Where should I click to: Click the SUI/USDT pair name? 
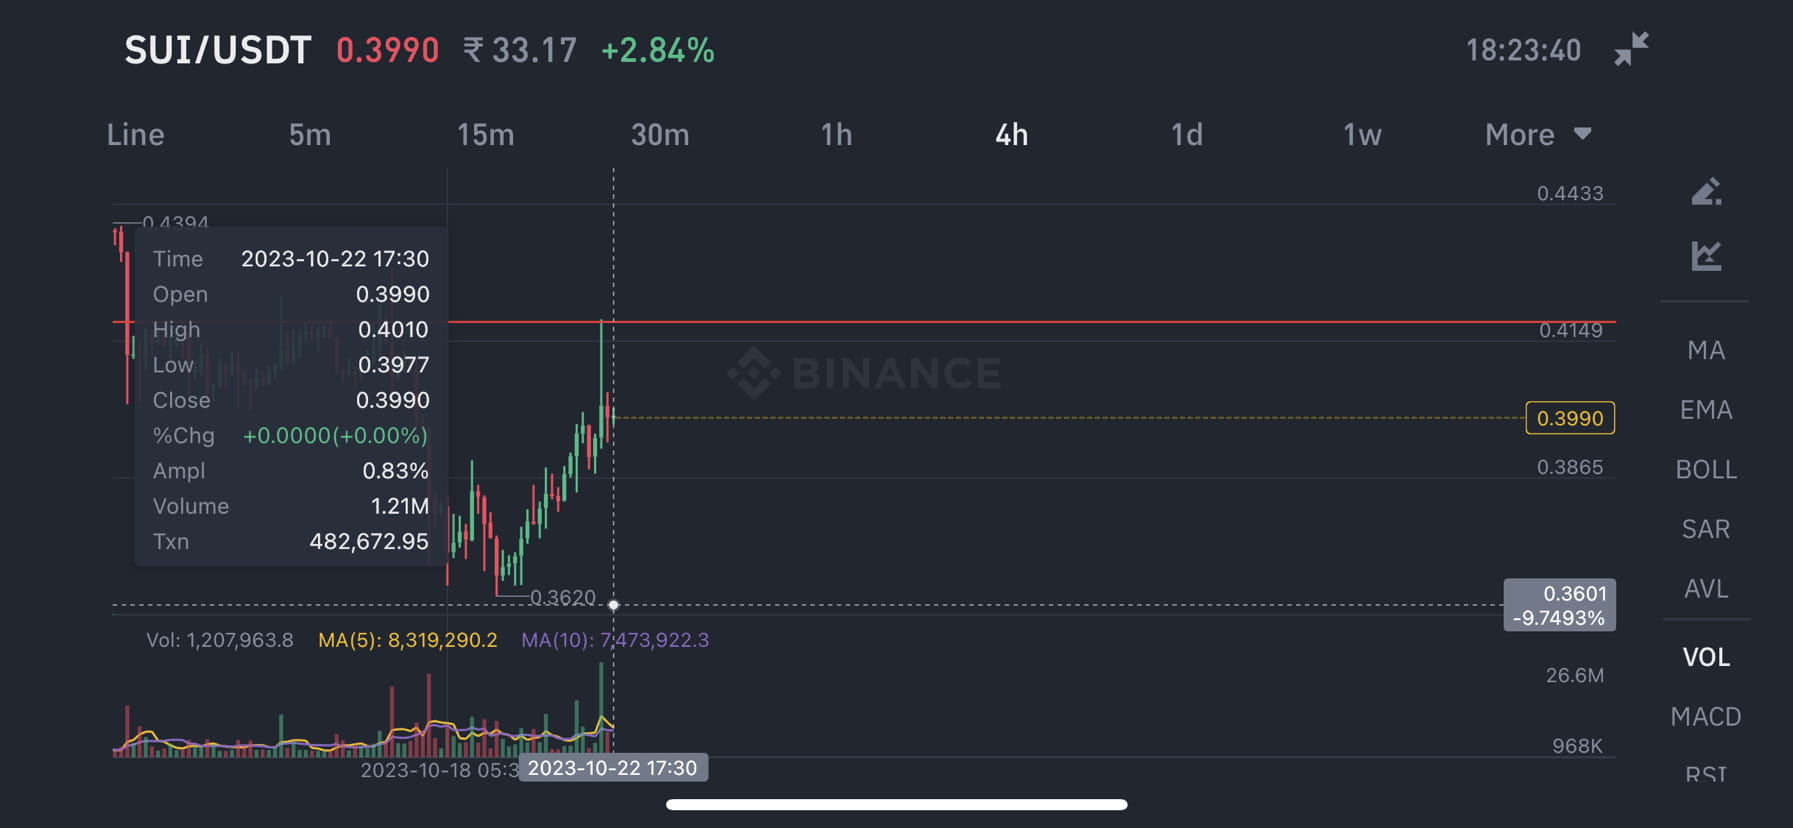pos(218,49)
